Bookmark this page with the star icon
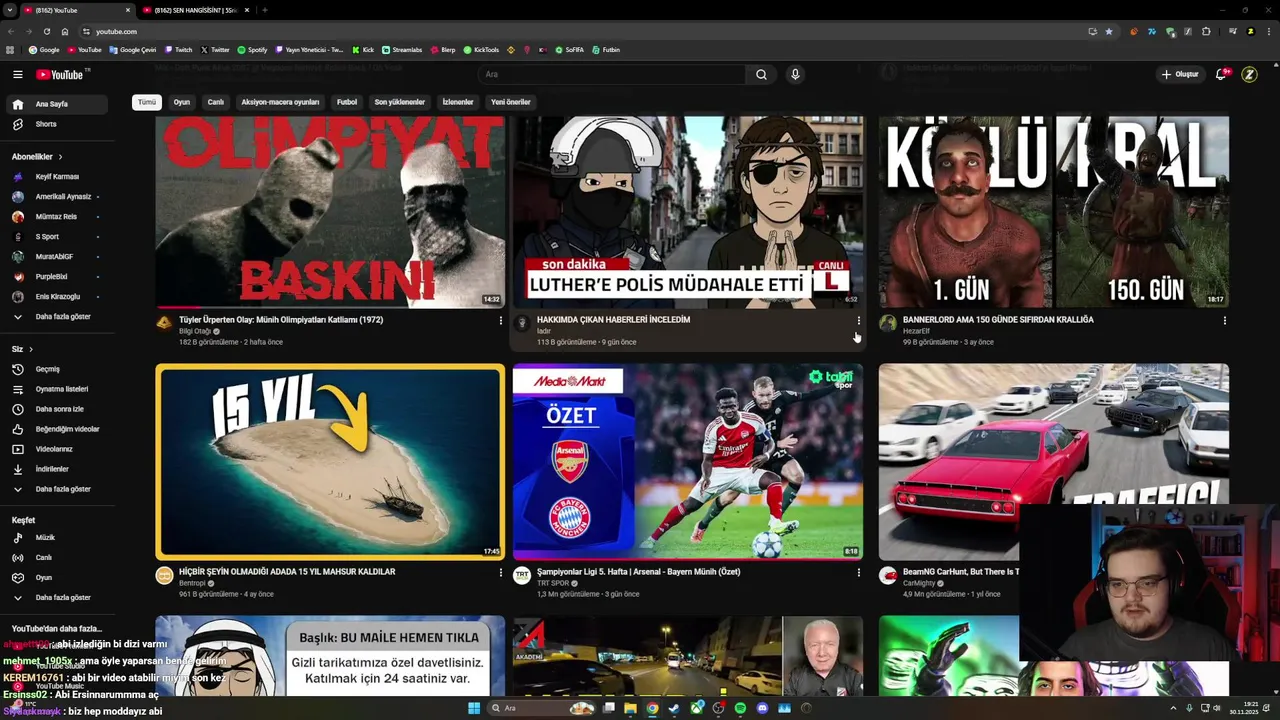This screenshot has height=720, width=1280. 1108,31
